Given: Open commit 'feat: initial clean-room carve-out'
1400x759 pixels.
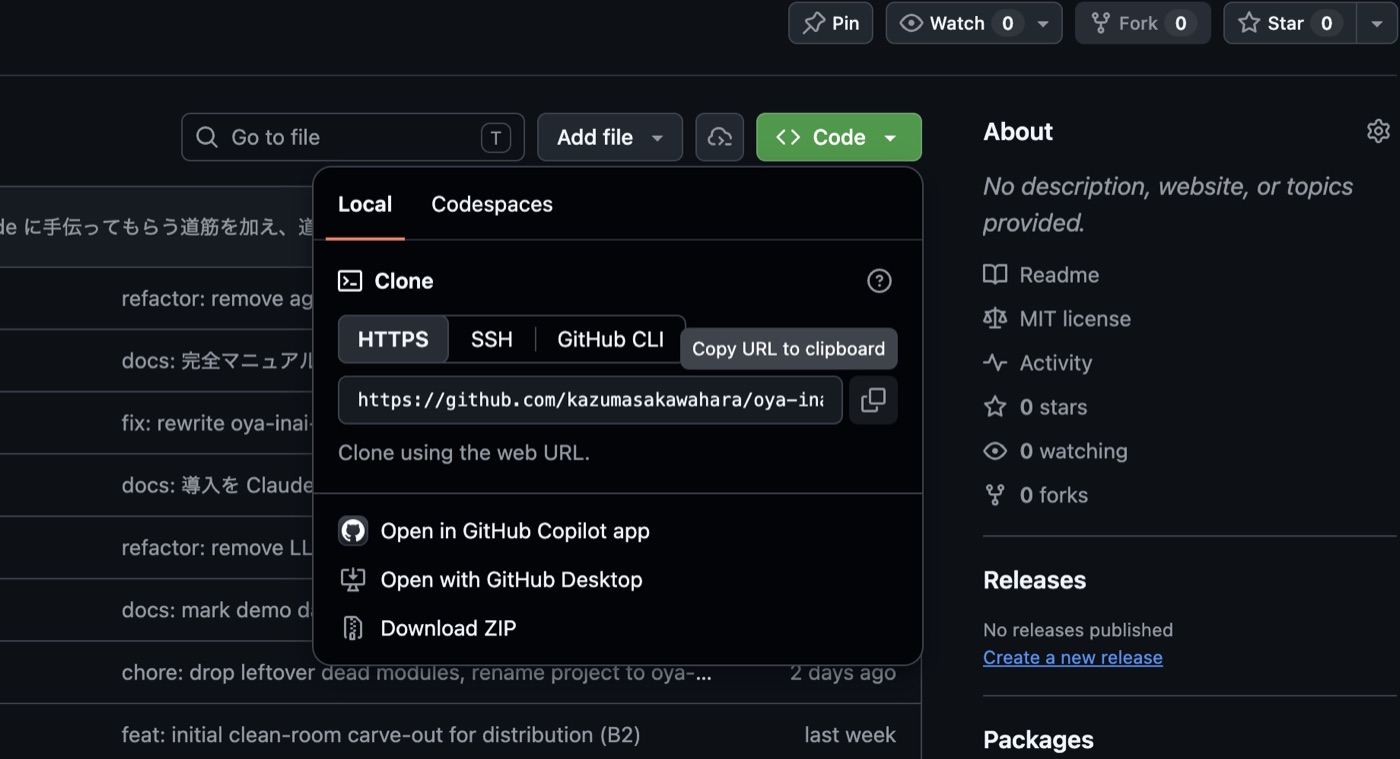Looking at the screenshot, I should click(380, 735).
